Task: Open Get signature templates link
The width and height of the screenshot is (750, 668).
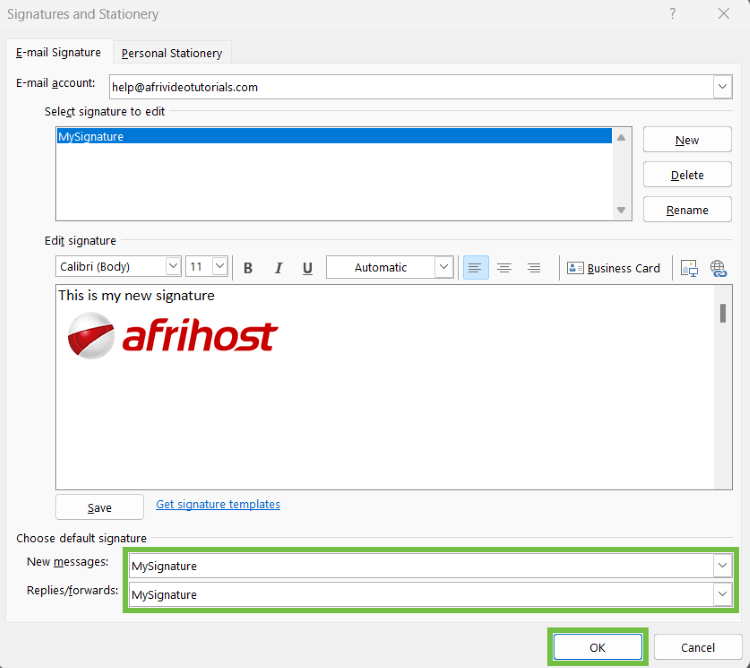Action: [218, 504]
